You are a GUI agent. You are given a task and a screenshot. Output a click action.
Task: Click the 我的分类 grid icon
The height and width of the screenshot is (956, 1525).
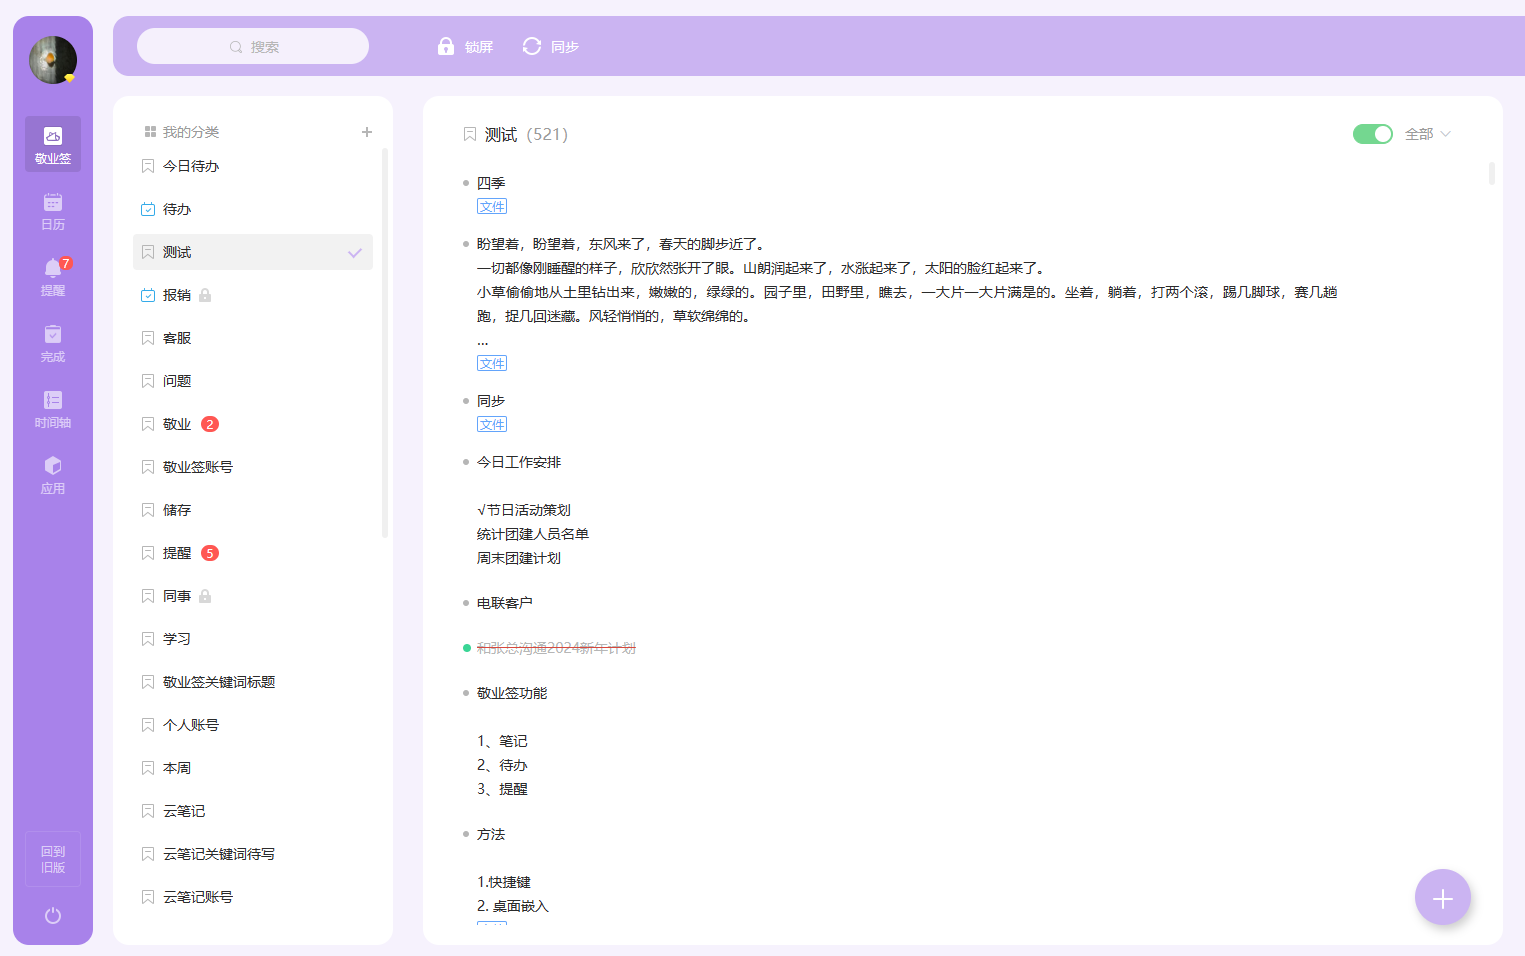coord(150,132)
